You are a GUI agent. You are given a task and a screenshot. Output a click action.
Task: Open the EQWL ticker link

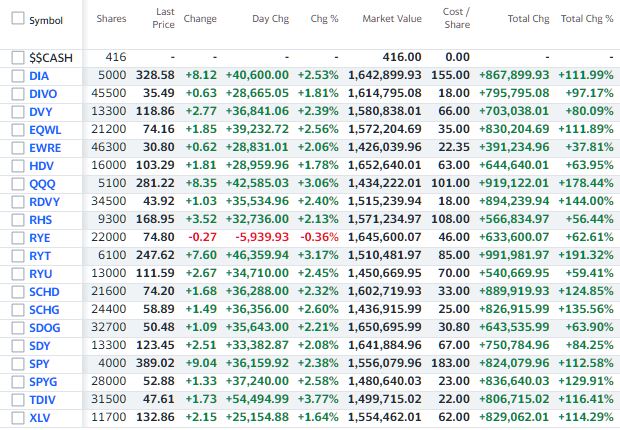(x=47, y=129)
